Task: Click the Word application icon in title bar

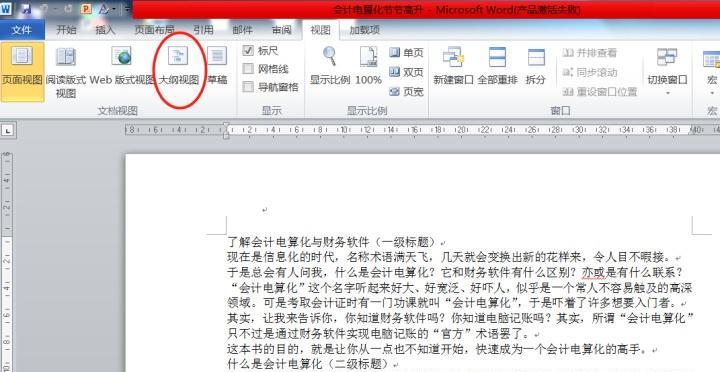Action: pyautogui.click(x=6, y=9)
